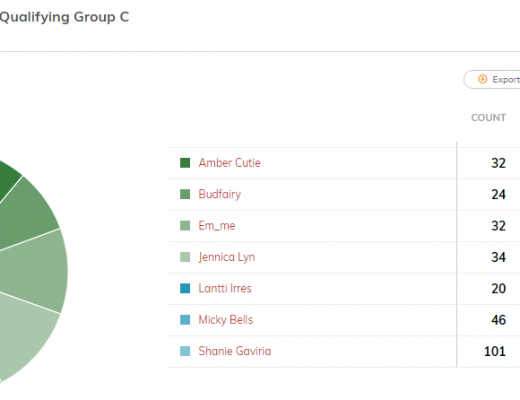This screenshot has width=520, height=400.
Task: Click Shanie Gaviria's count value 101
Action: [495, 351]
